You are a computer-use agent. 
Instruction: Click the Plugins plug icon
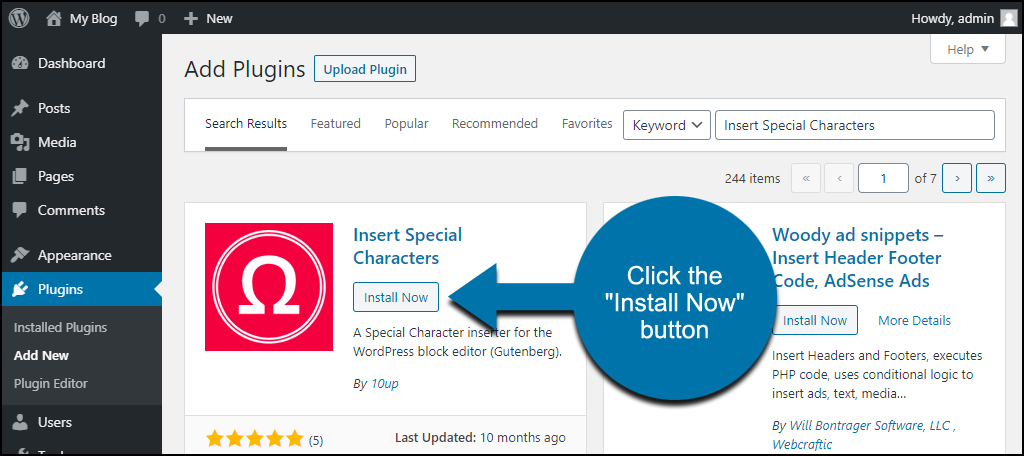click(20, 289)
